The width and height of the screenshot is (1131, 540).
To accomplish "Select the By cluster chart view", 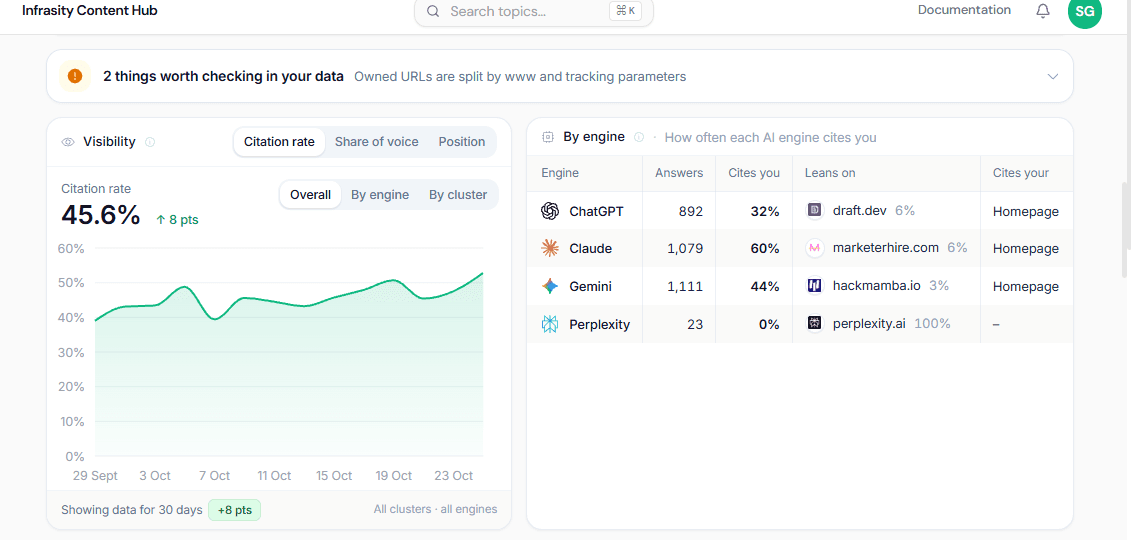I will pos(458,195).
